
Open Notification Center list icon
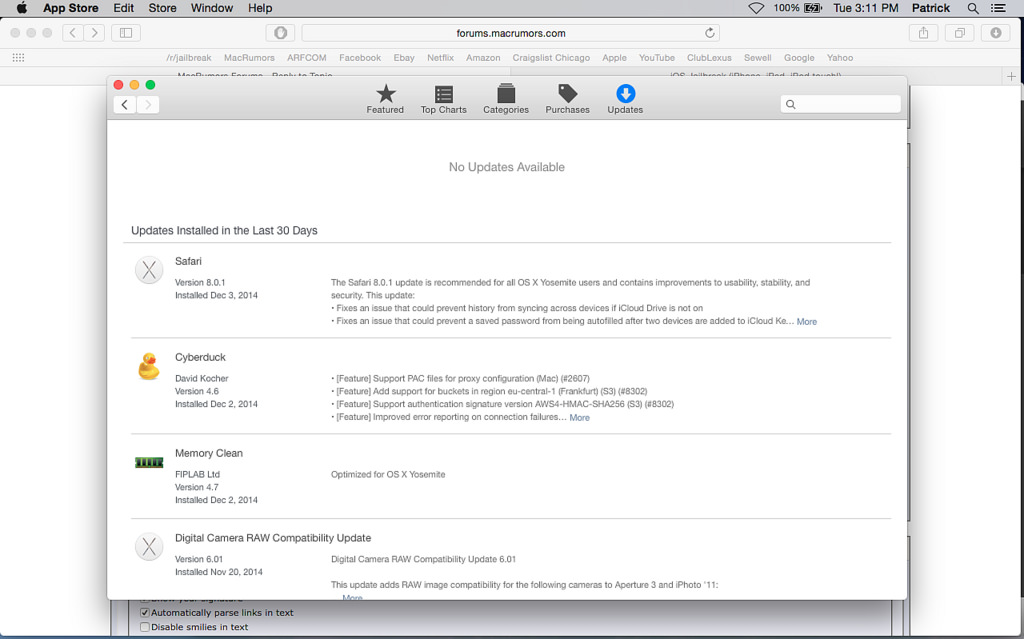[x=998, y=8]
